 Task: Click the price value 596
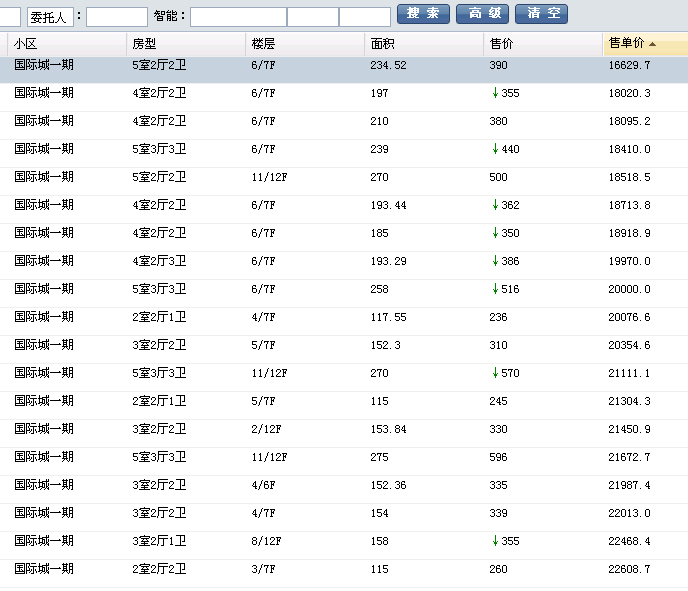coord(498,458)
